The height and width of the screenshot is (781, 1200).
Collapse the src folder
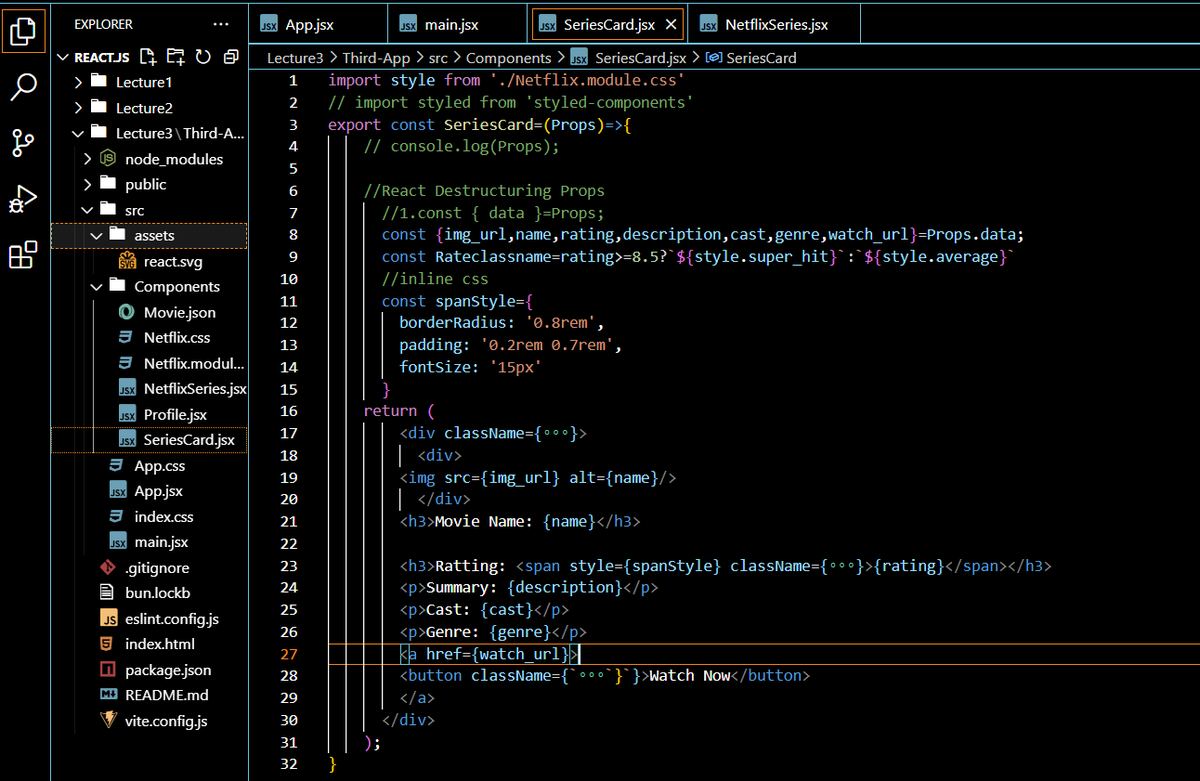point(135,210)
